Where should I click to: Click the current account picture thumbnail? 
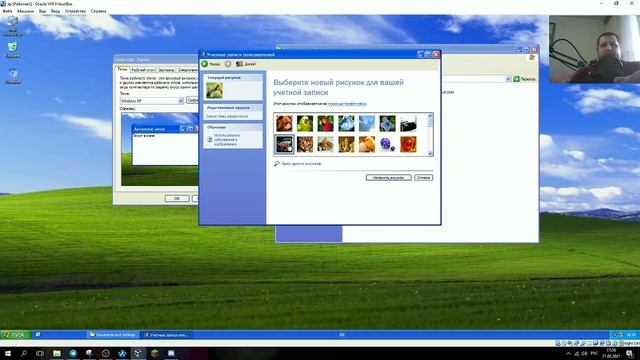(x=215, y=90)
